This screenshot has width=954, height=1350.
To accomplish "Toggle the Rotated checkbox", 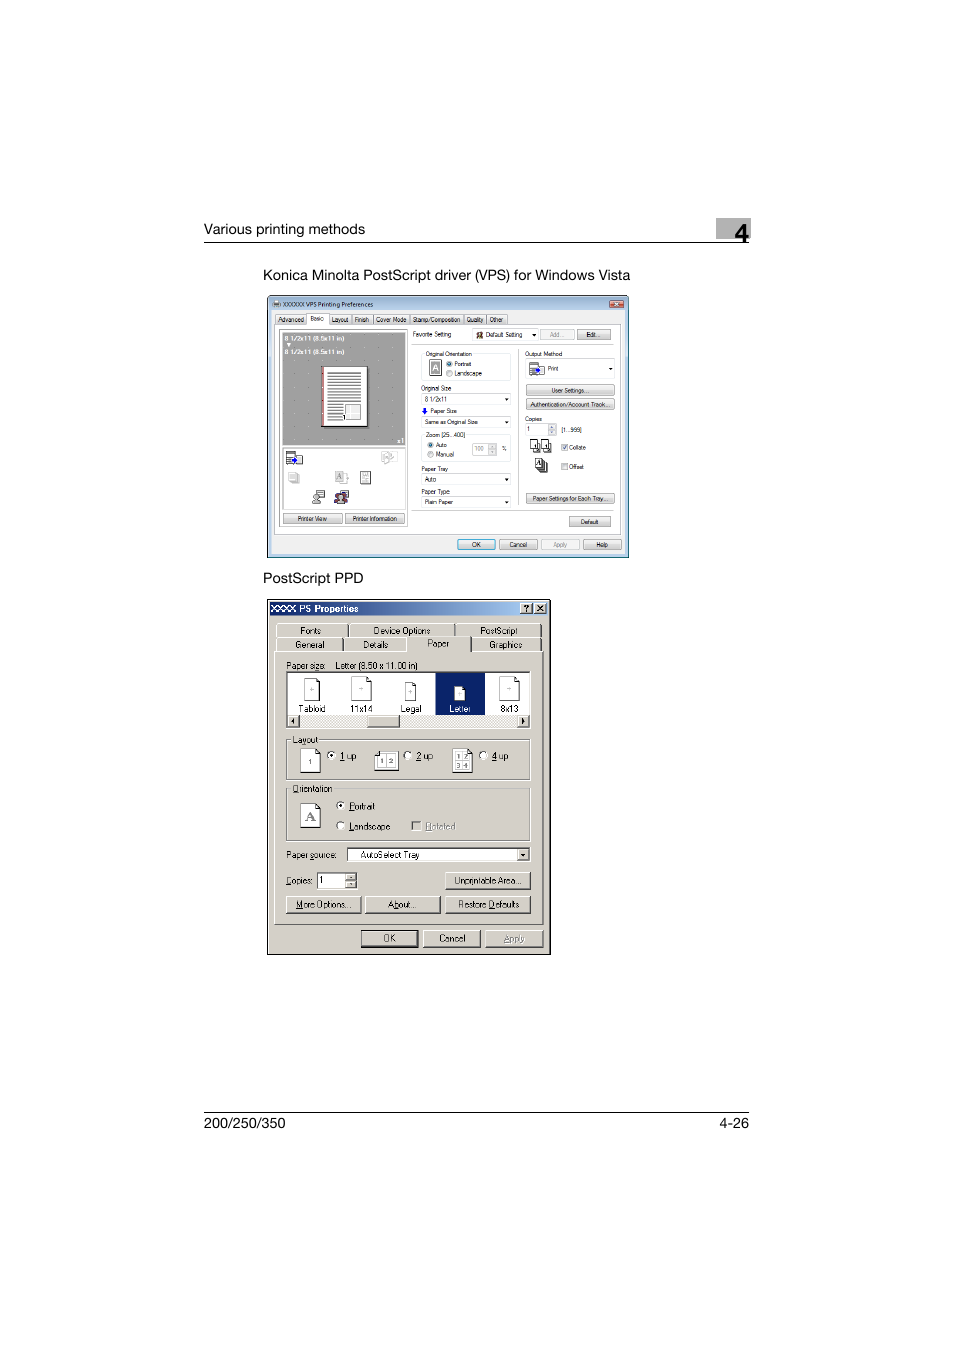I will (x=416, y=826).
